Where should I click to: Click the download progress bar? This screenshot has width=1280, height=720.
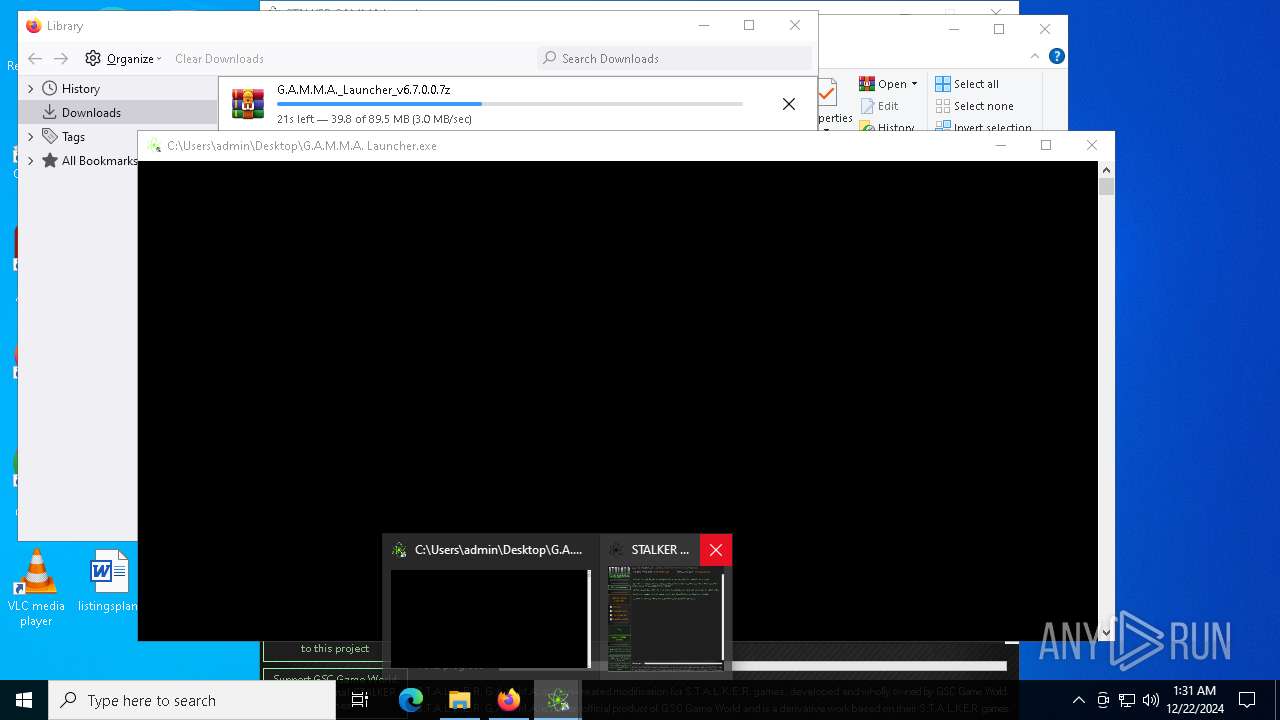pos(509,104)
